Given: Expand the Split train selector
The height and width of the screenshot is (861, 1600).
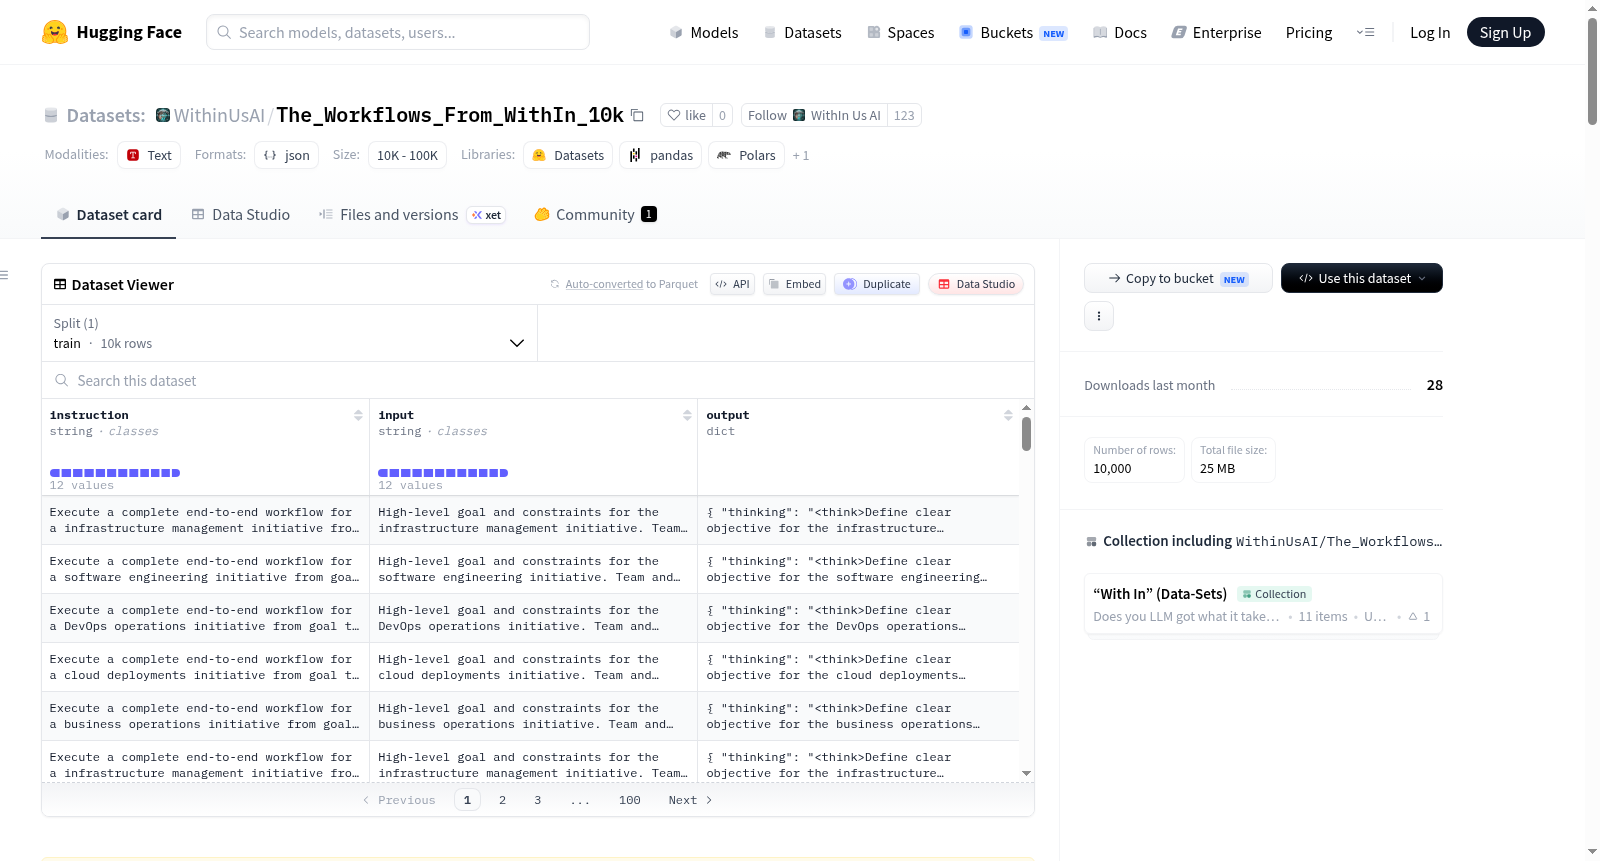Looking at the screenshot, I should 289,333.
